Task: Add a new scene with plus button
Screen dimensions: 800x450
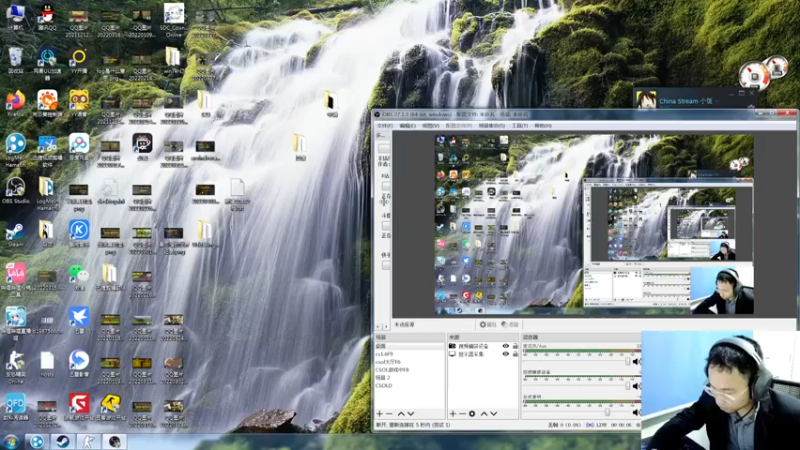Action: click(380, 414)
